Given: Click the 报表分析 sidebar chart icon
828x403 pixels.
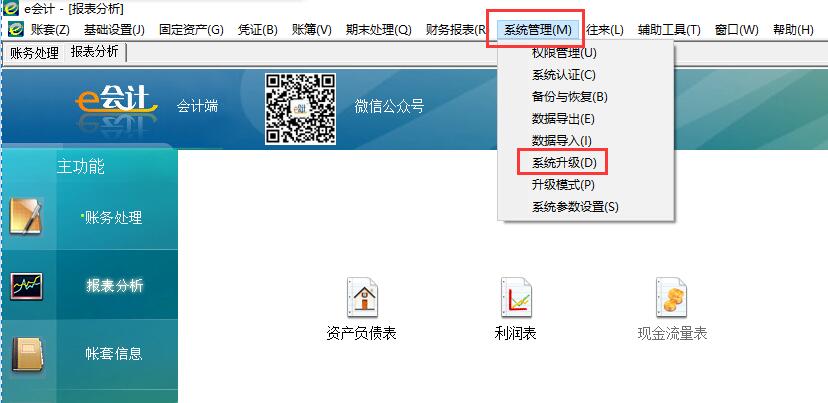Looking at the screenshot, I should [27, 286].
